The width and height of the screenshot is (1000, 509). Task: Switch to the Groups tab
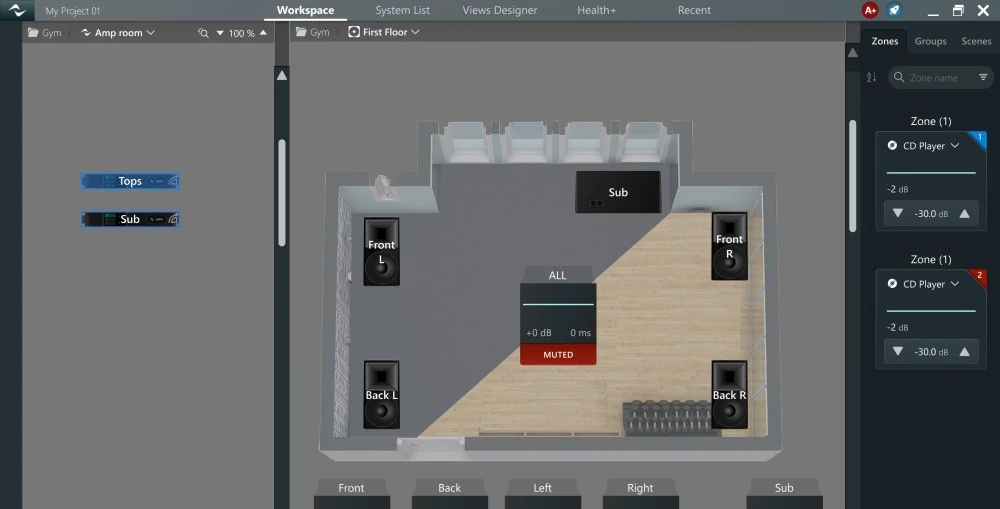[x=930, y=41]
